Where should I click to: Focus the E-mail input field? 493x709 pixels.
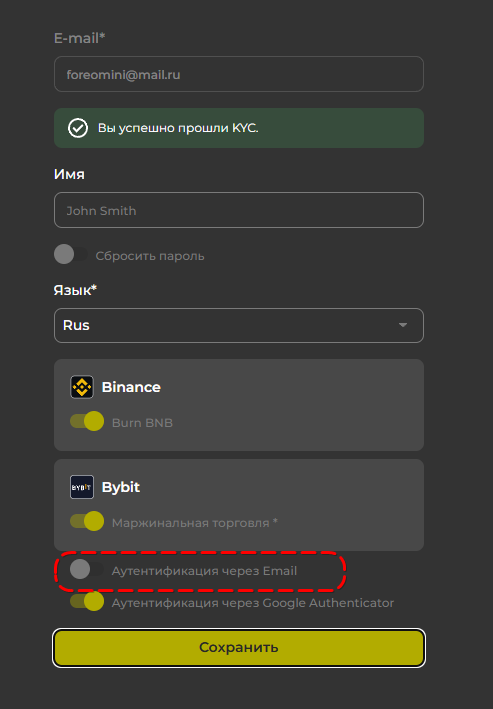pyautogui.click(x=239, y=74)
